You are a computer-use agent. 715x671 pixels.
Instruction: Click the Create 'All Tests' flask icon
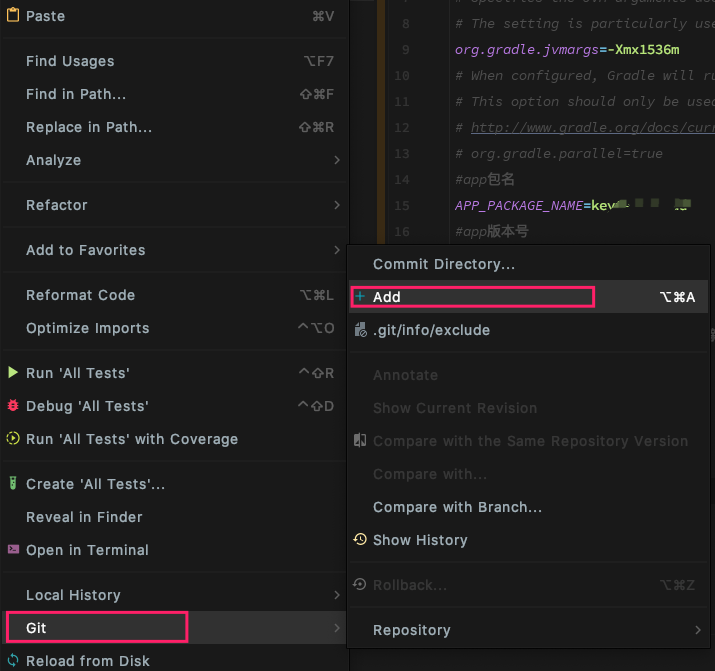click(13, 484)
